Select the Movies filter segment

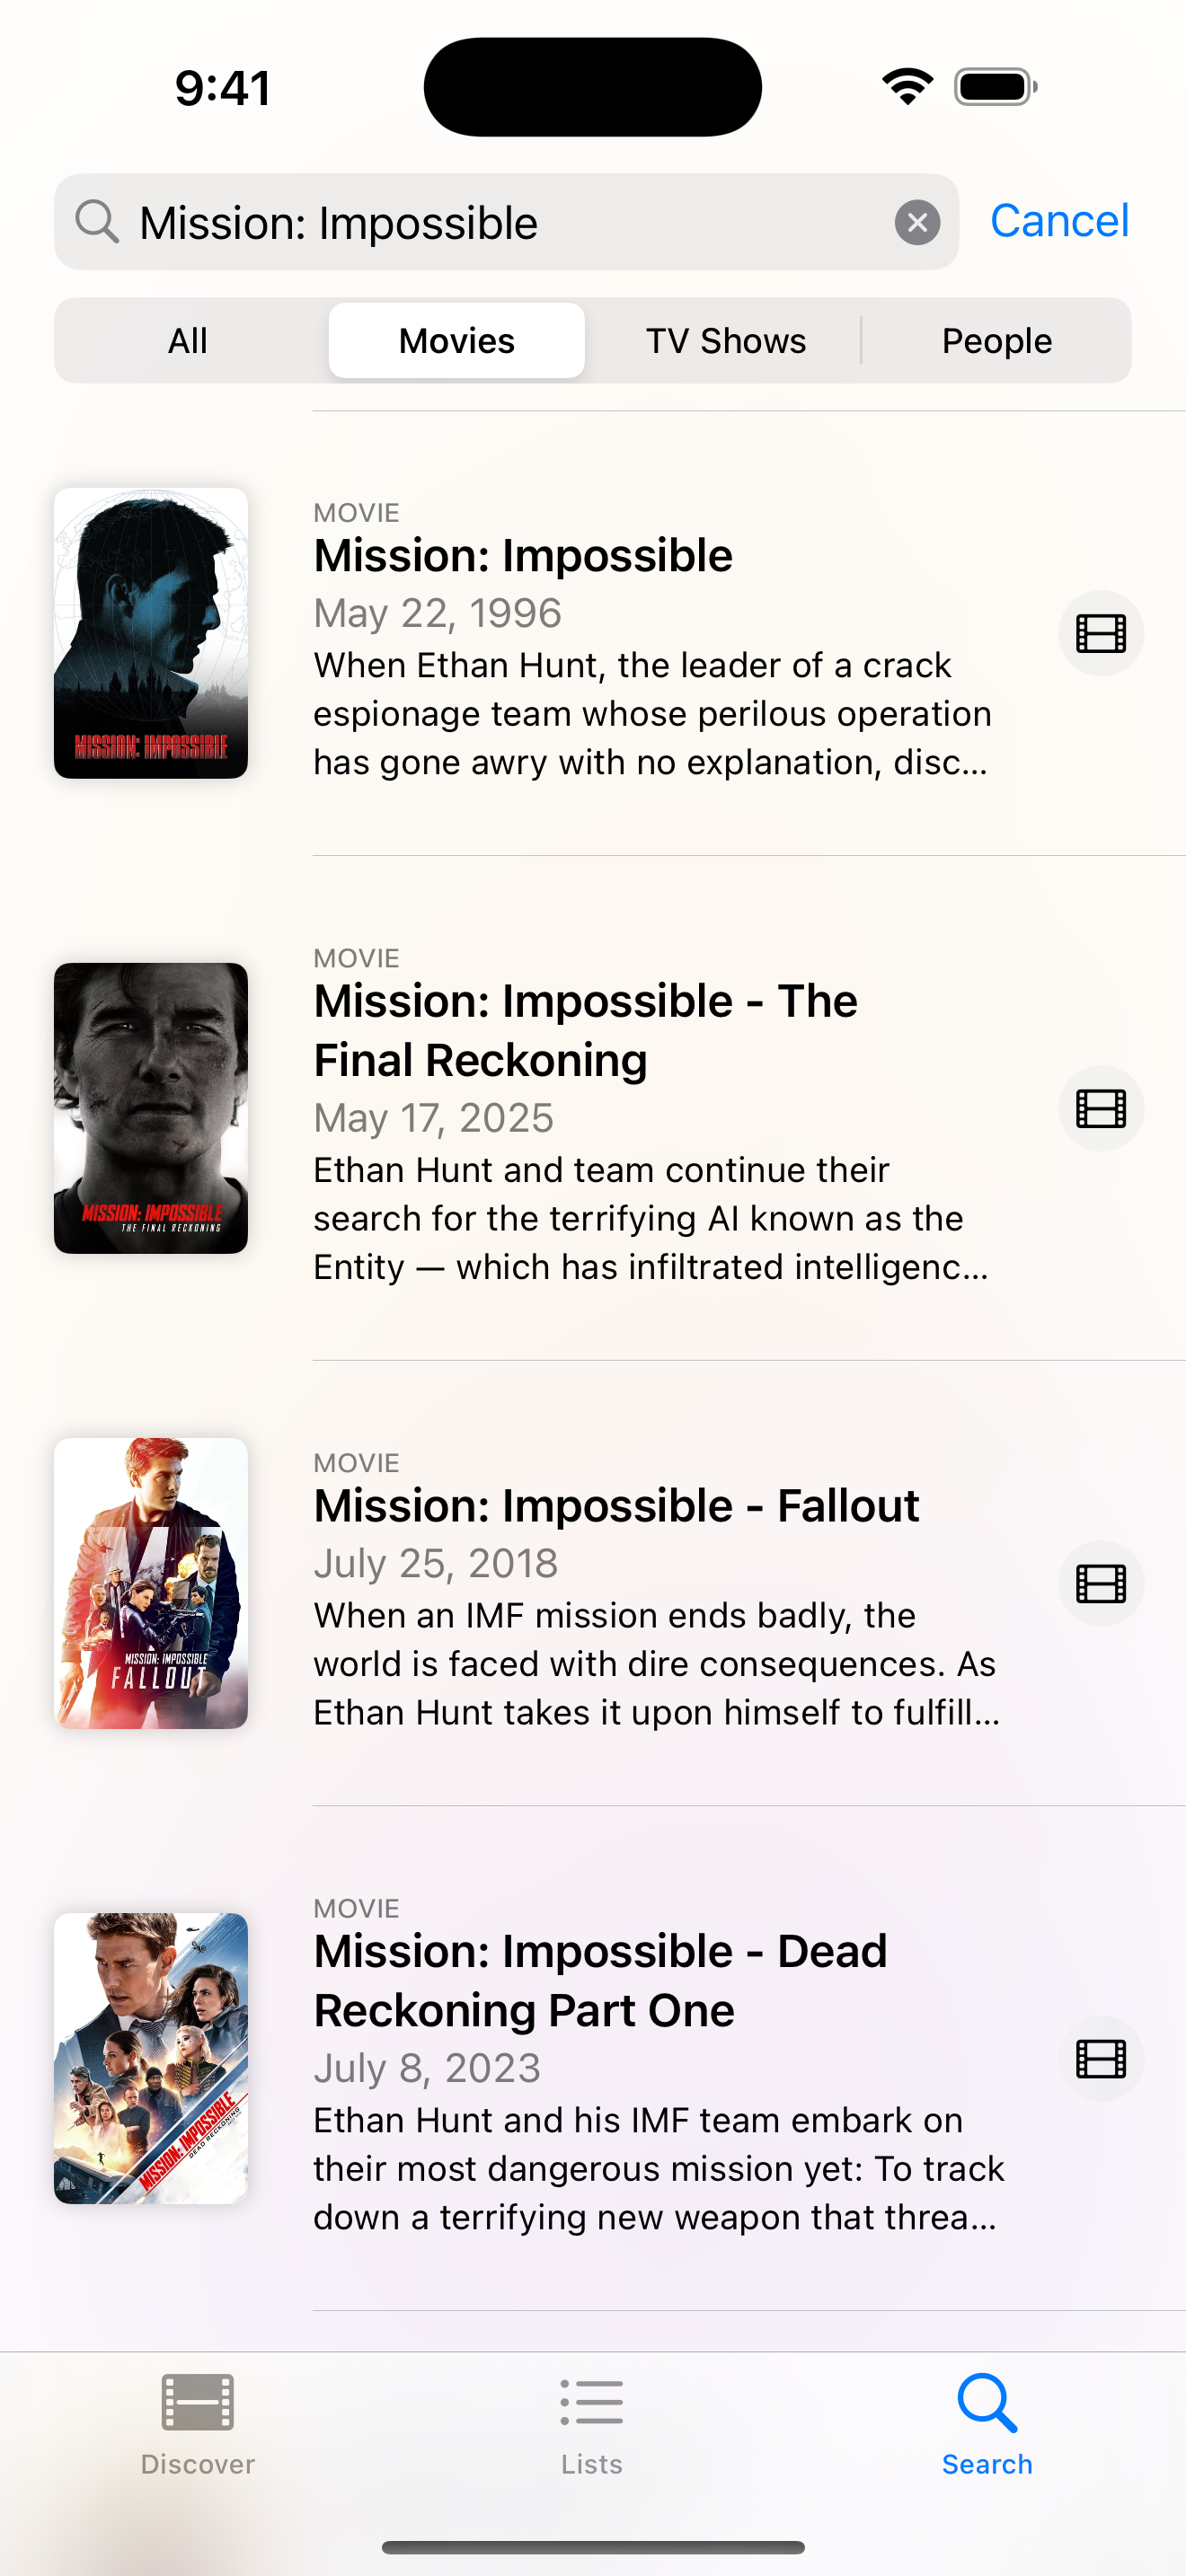tap(457, 341)
